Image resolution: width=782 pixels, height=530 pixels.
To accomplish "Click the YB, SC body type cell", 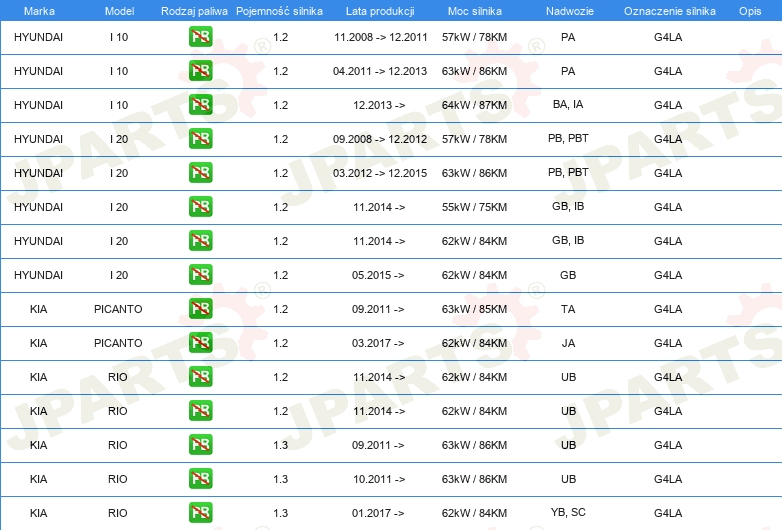I will tap(568, 512).
